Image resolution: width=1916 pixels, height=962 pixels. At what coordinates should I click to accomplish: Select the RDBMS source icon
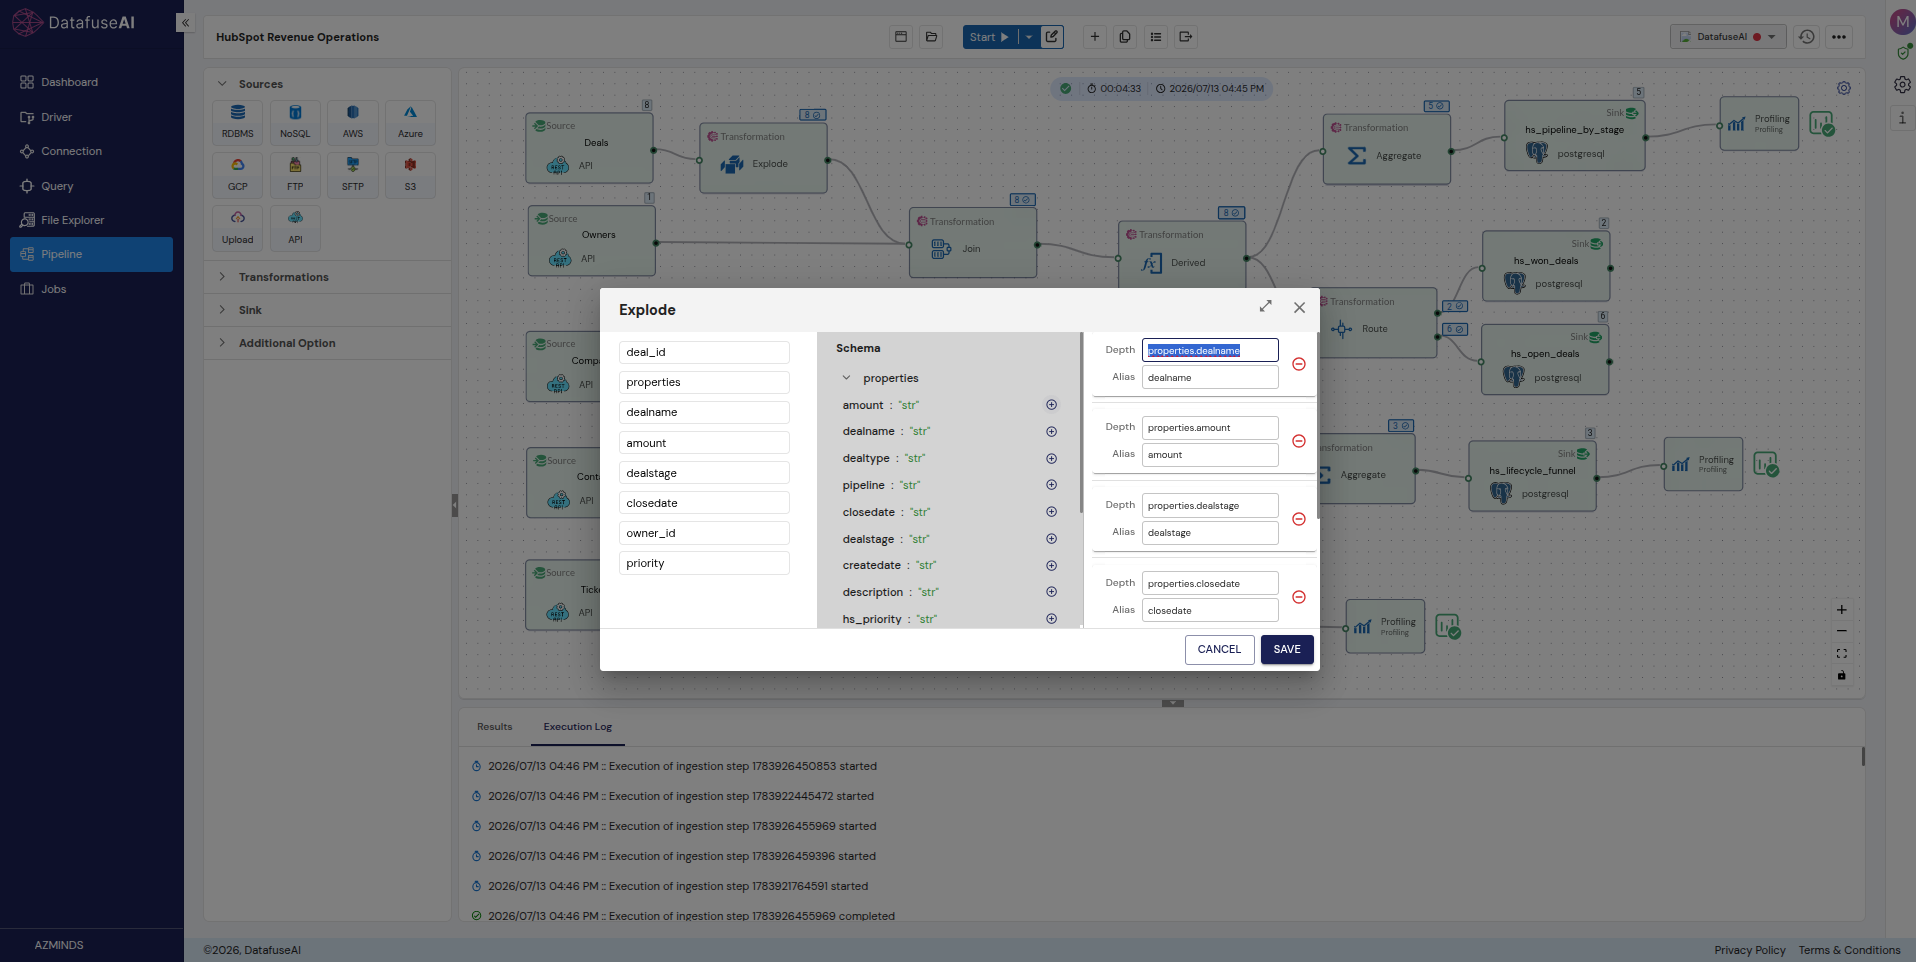[x=238, y=121]
